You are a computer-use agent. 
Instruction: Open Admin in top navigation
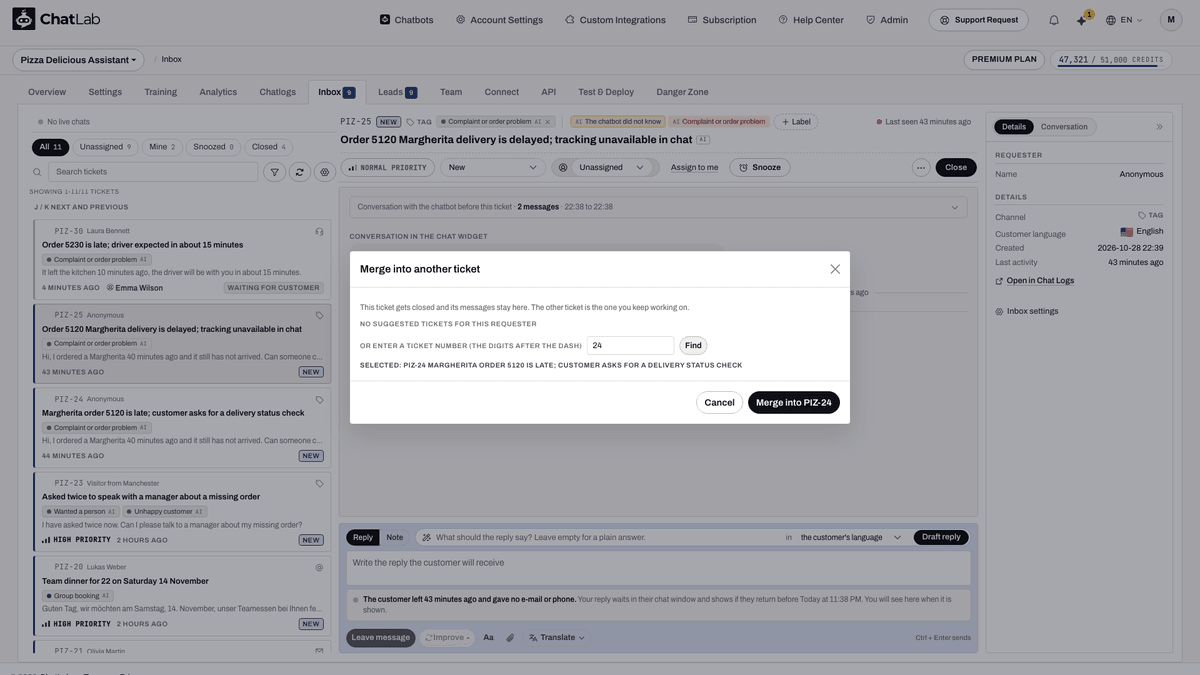pos(887,20)
